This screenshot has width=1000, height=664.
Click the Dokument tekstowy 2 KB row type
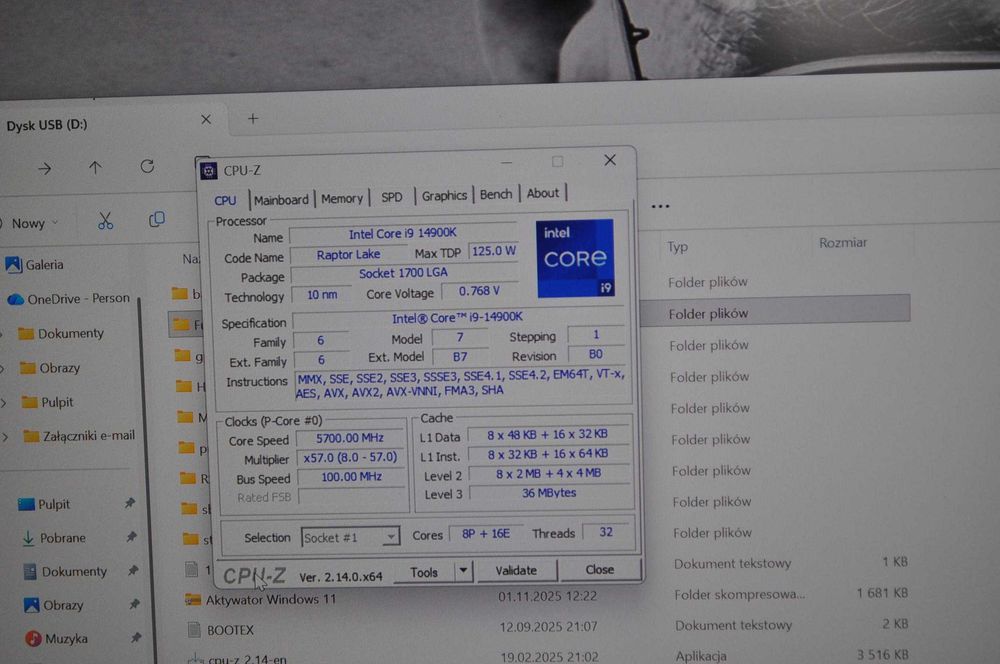[x=733, y=625]
